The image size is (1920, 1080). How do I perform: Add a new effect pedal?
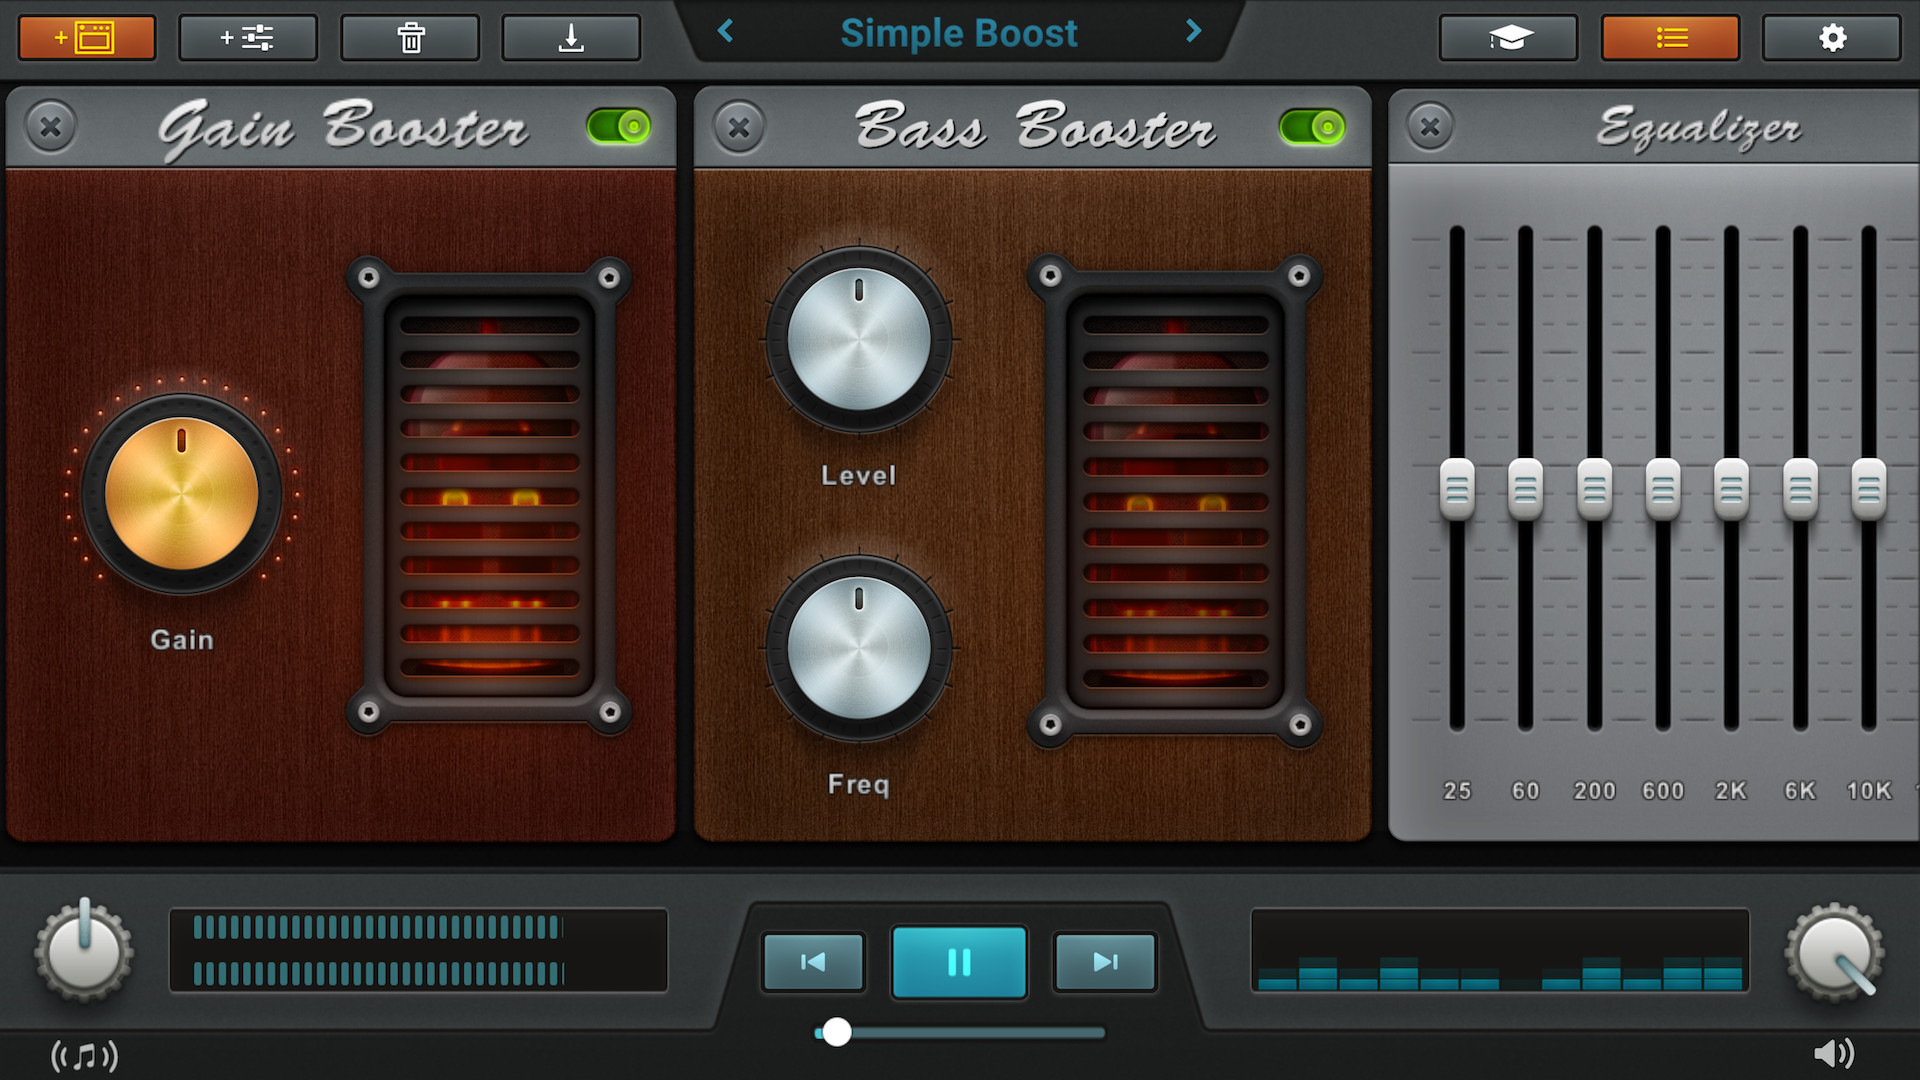(x=247, y=37)
